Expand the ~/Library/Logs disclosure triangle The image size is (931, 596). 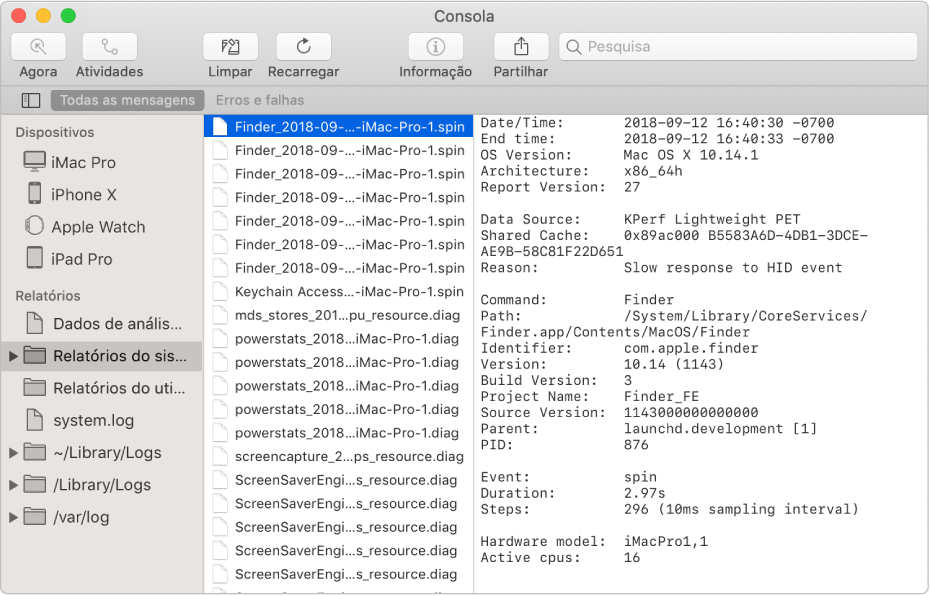click(x=13, y=453)
